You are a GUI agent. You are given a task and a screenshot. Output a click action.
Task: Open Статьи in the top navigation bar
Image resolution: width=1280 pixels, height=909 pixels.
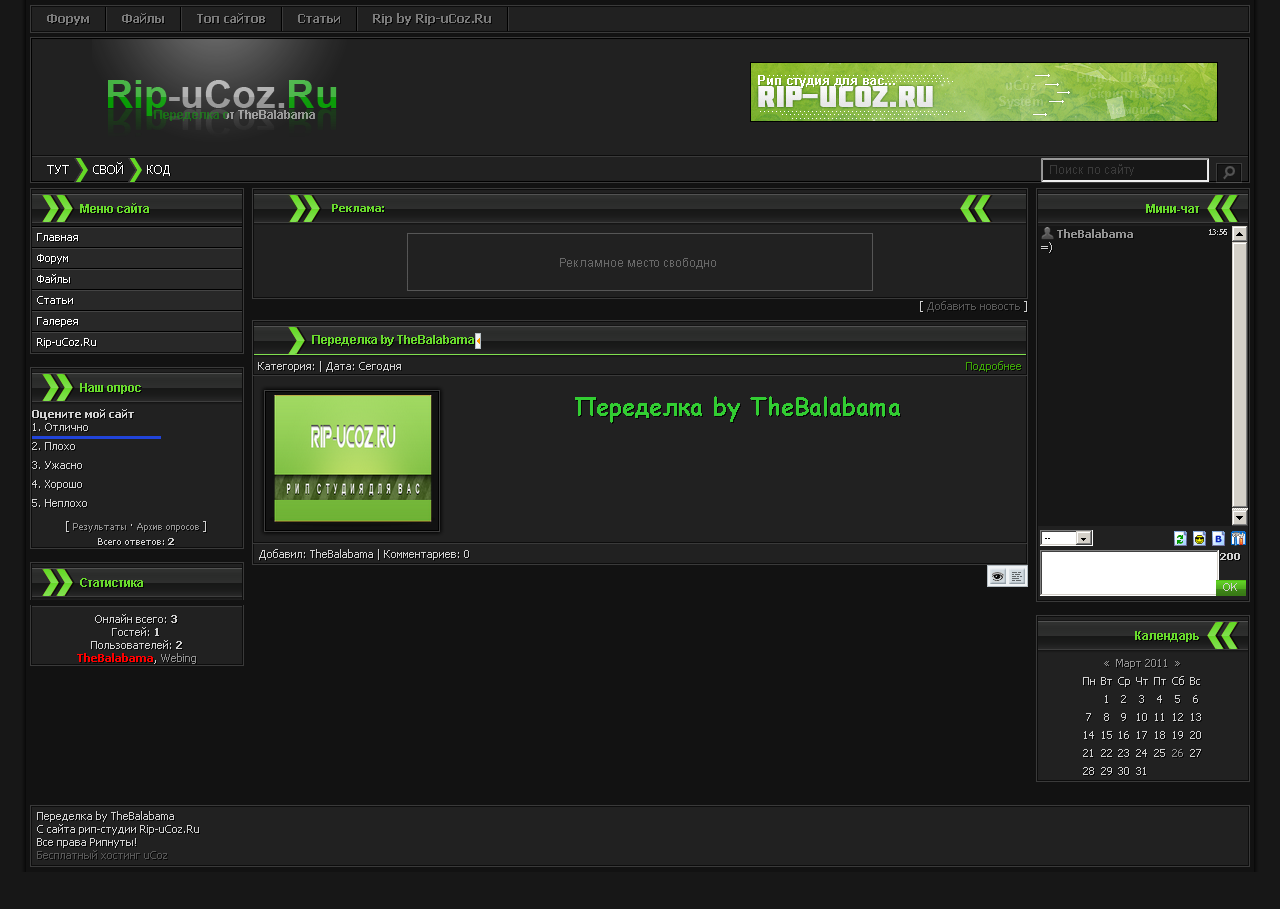click(x=319, y=19)
